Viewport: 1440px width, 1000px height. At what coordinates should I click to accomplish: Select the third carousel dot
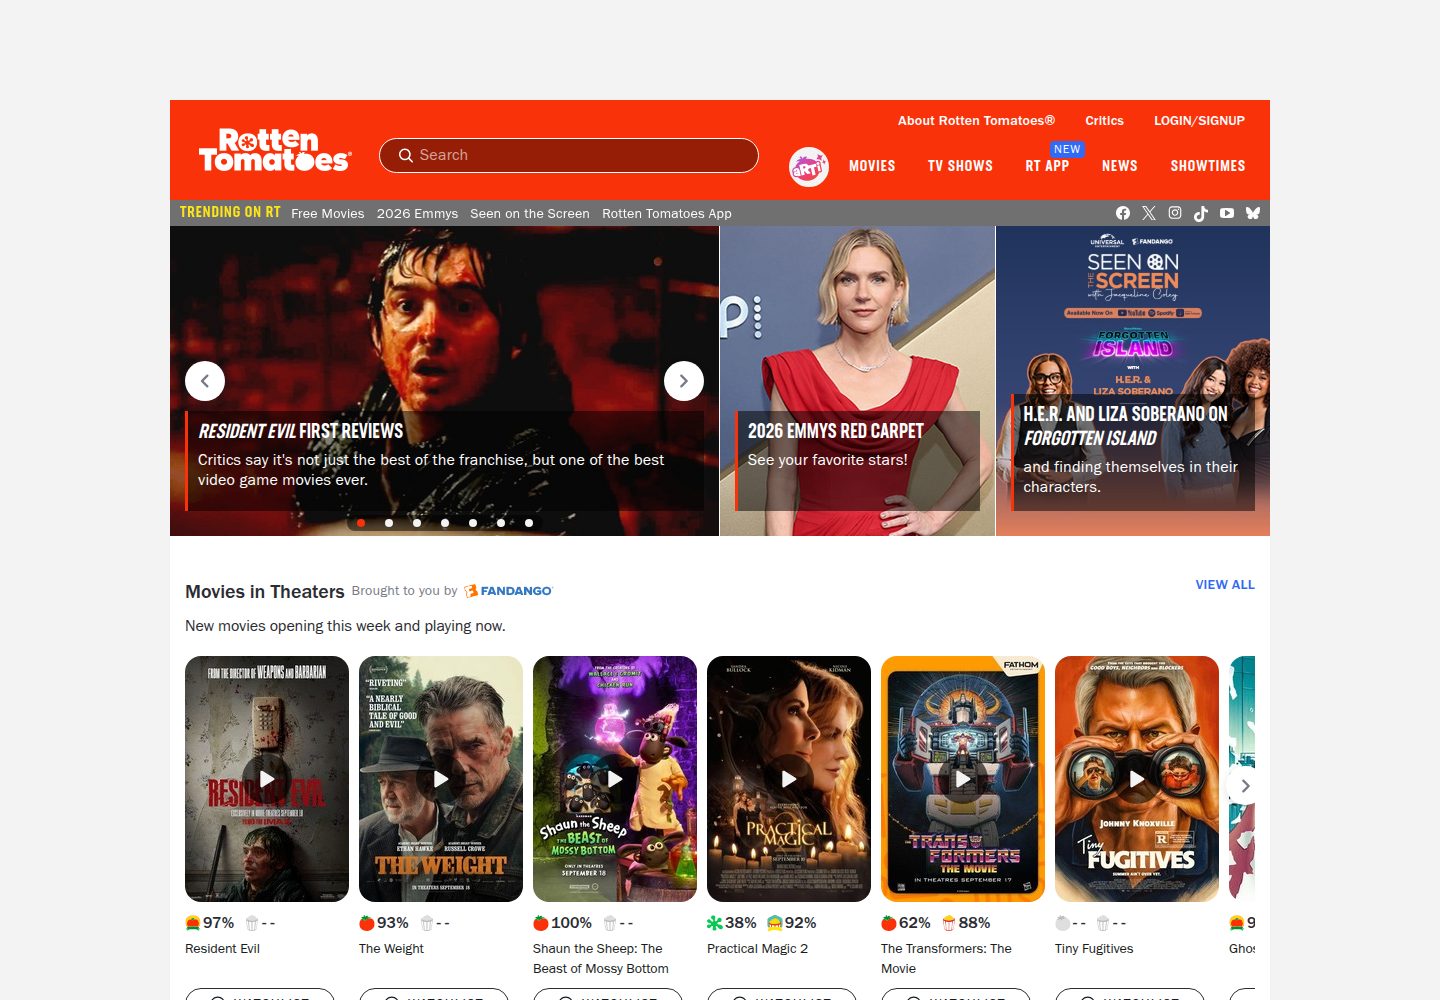417,523
